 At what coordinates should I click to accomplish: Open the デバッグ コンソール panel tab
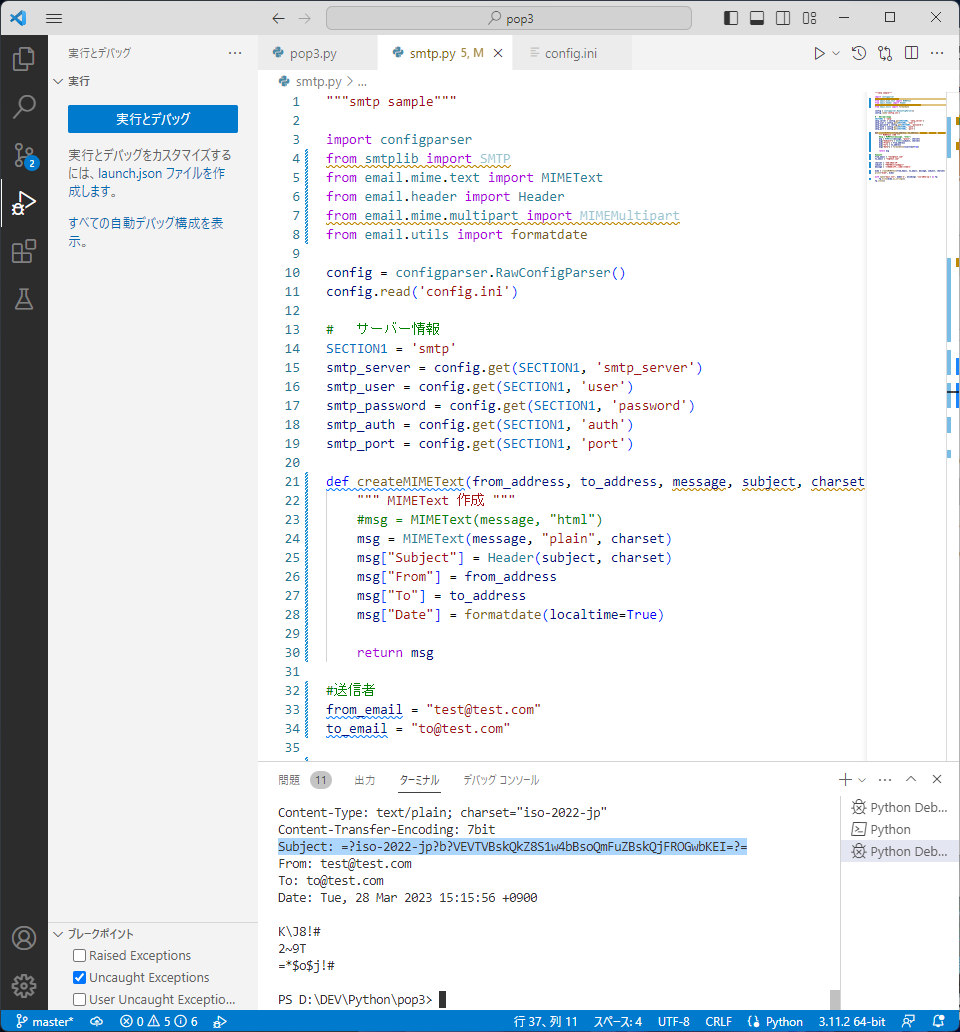pyautogui.click(x=501, y=780)
